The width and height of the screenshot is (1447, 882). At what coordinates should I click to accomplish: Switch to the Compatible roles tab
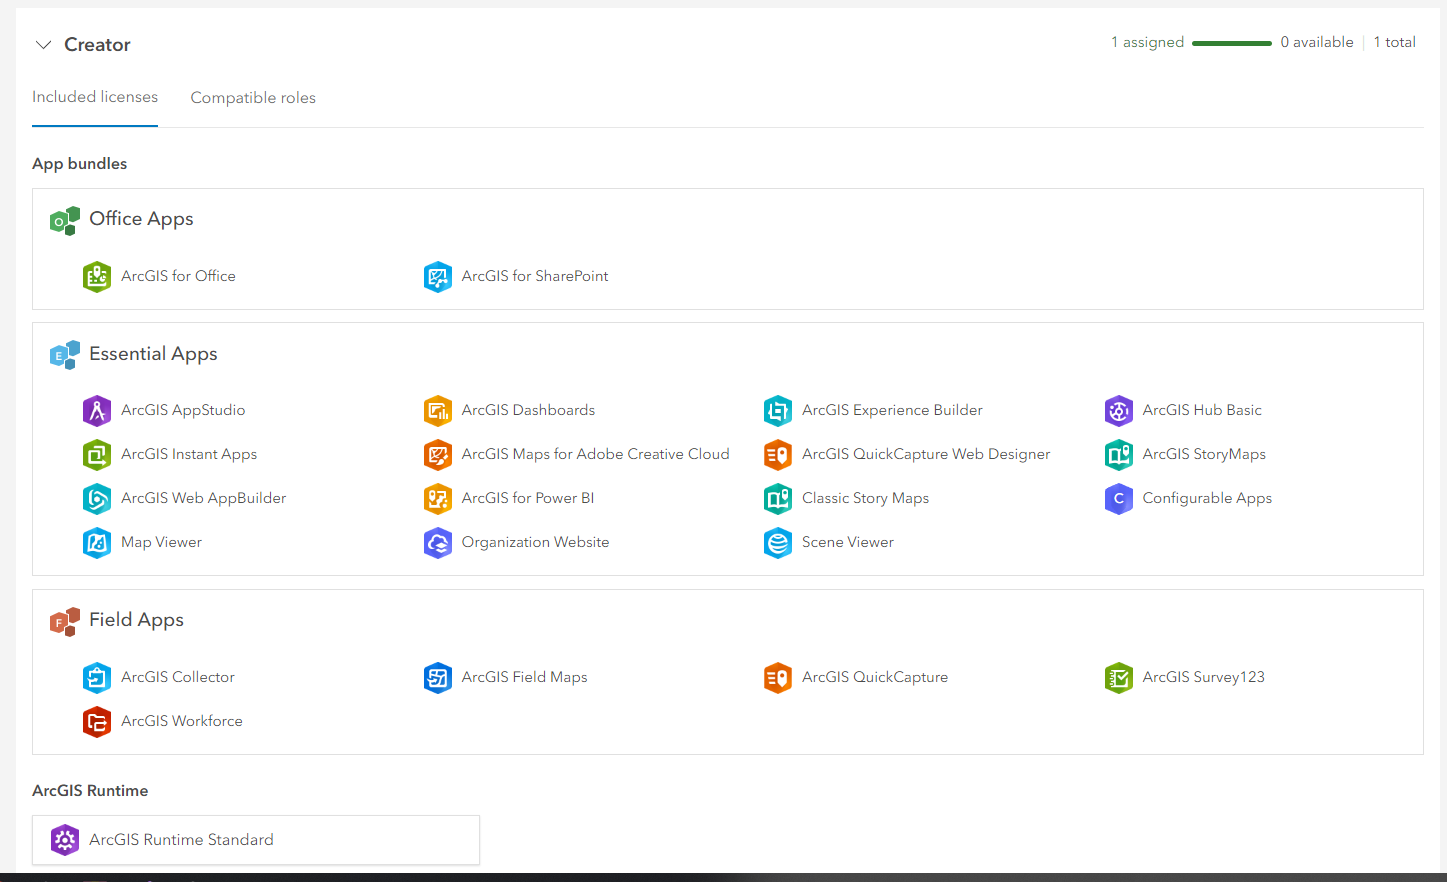pyautogui.click(x=253, y=97)
